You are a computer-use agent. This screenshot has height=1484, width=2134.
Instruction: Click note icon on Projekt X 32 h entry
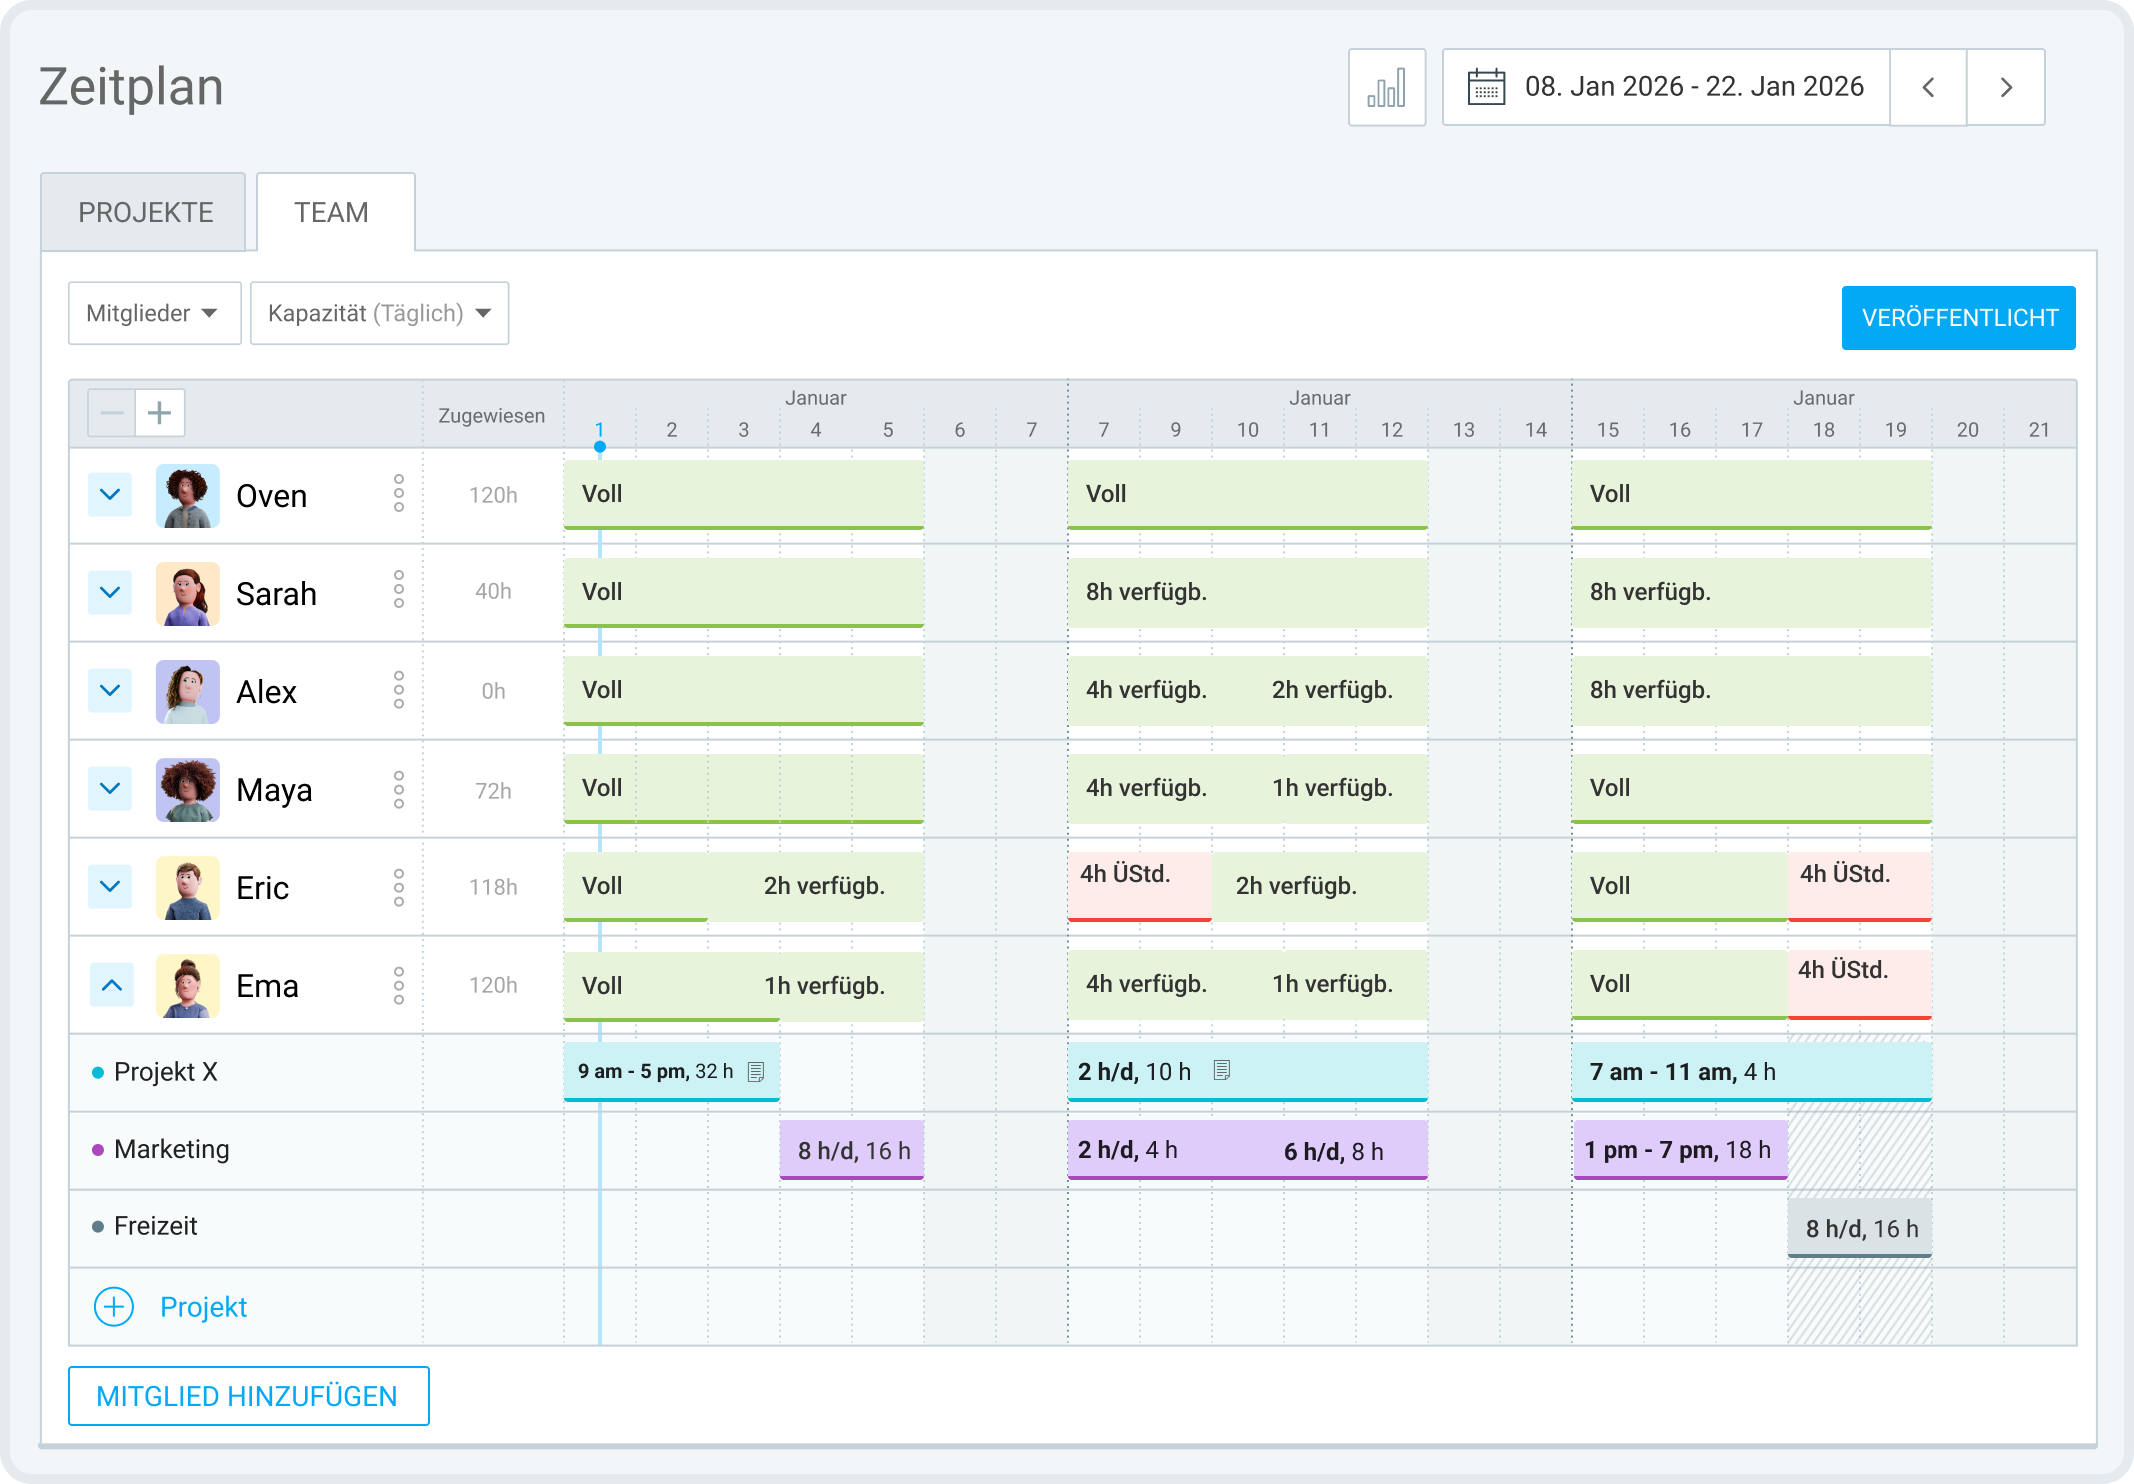(x=756, y=1072)
